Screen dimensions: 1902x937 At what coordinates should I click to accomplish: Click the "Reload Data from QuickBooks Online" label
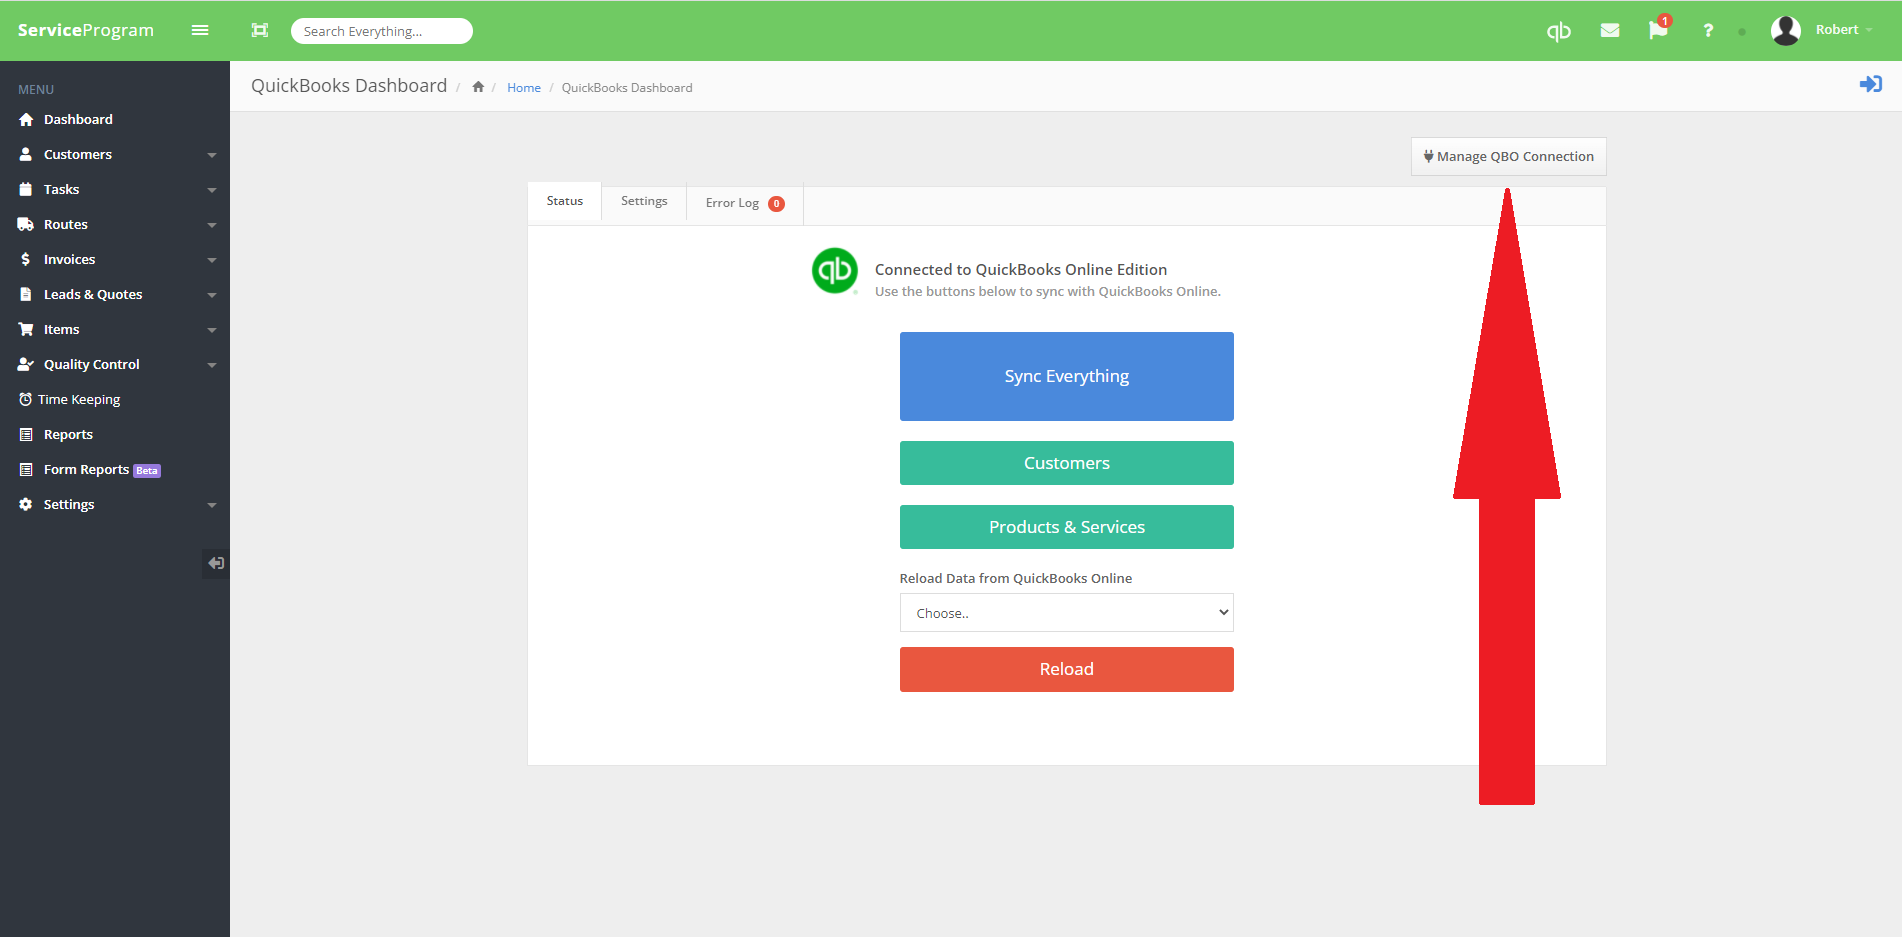(x=1016, y=578)
